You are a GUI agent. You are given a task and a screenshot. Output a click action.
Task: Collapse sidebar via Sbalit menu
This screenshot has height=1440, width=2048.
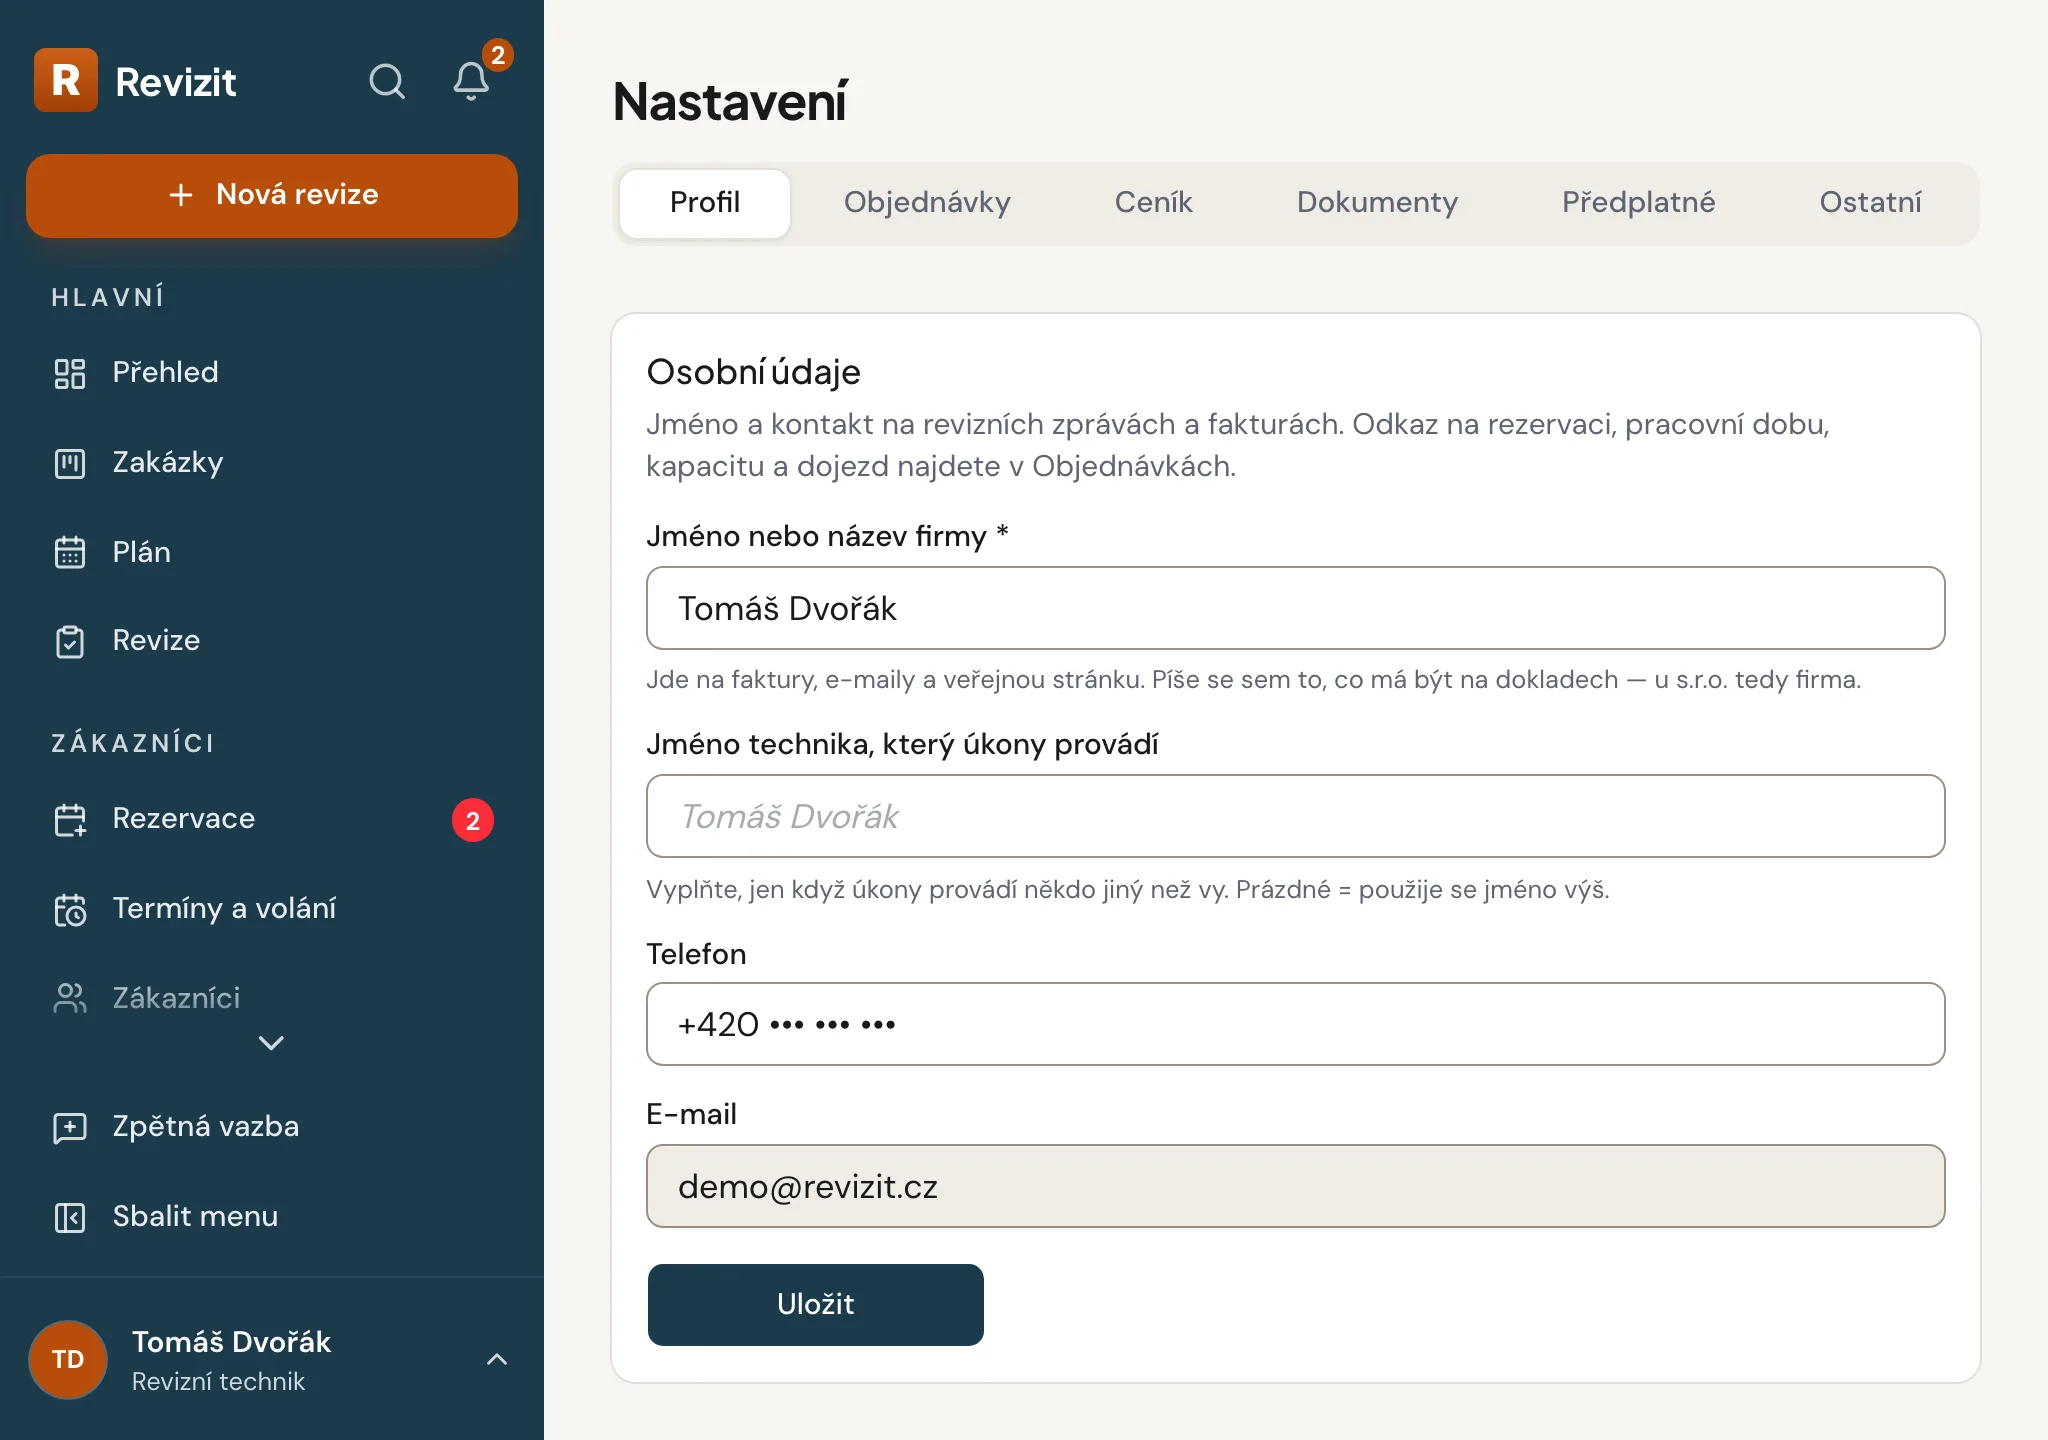click(272, 1217)
